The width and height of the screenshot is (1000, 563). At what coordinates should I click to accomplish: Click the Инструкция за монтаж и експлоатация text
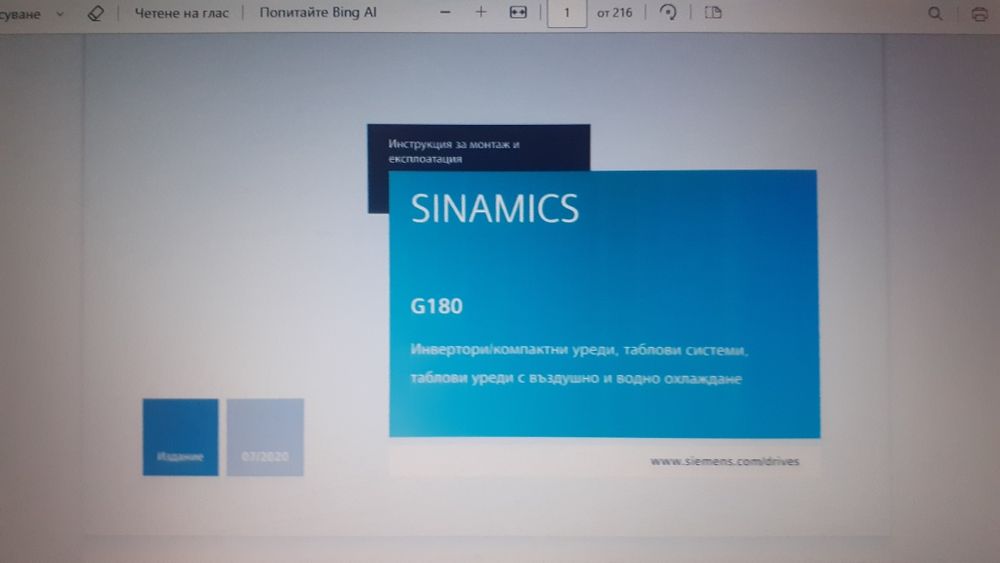click(x=454, y=151)
